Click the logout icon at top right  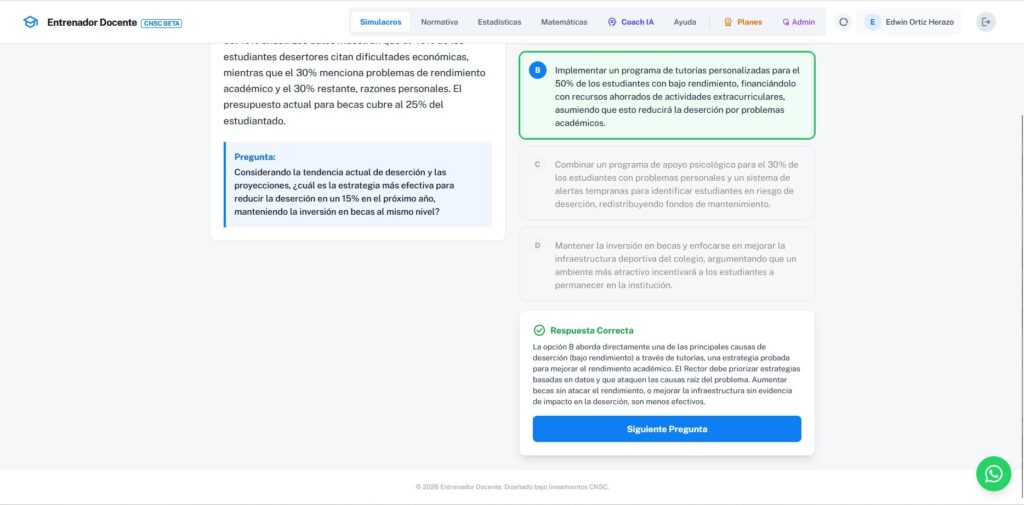(x=986, y=22)
